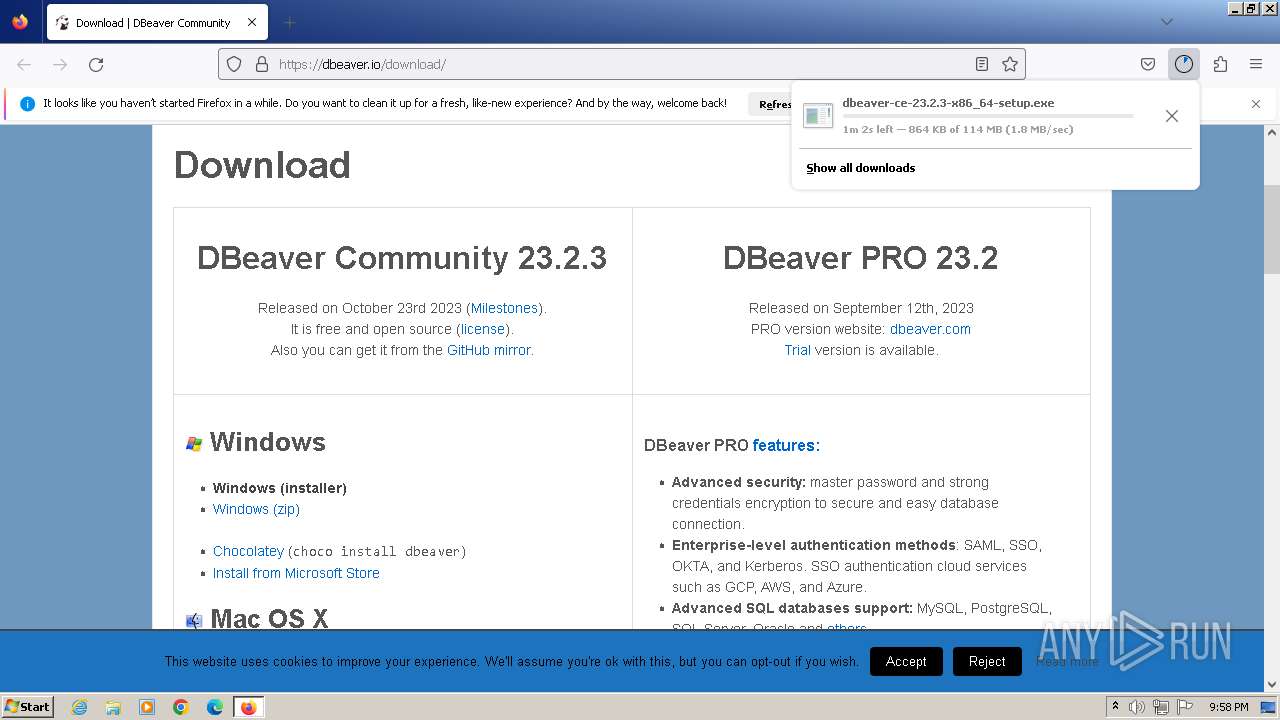Screen dimensions: 1280x720
Task: Close the Download | DBeaver Community tab
Action: 251,22
